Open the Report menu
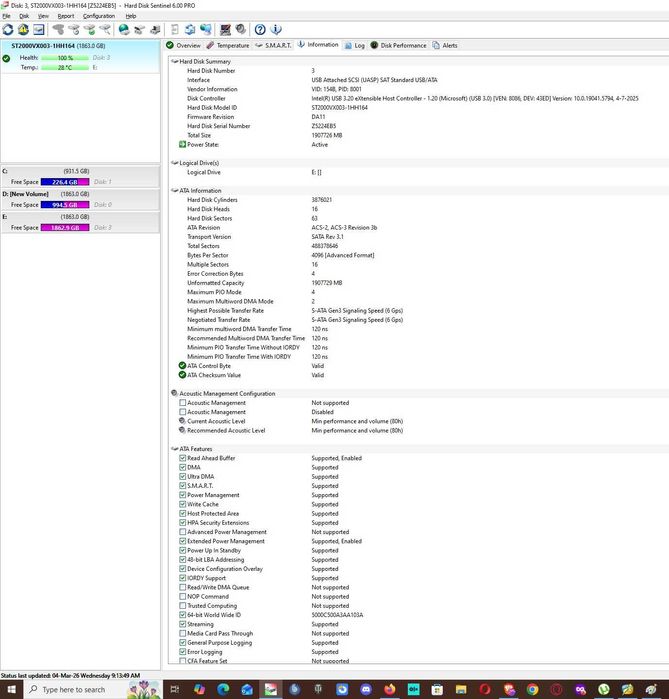Viewport: 669px width, 699px height. (66, 16)
